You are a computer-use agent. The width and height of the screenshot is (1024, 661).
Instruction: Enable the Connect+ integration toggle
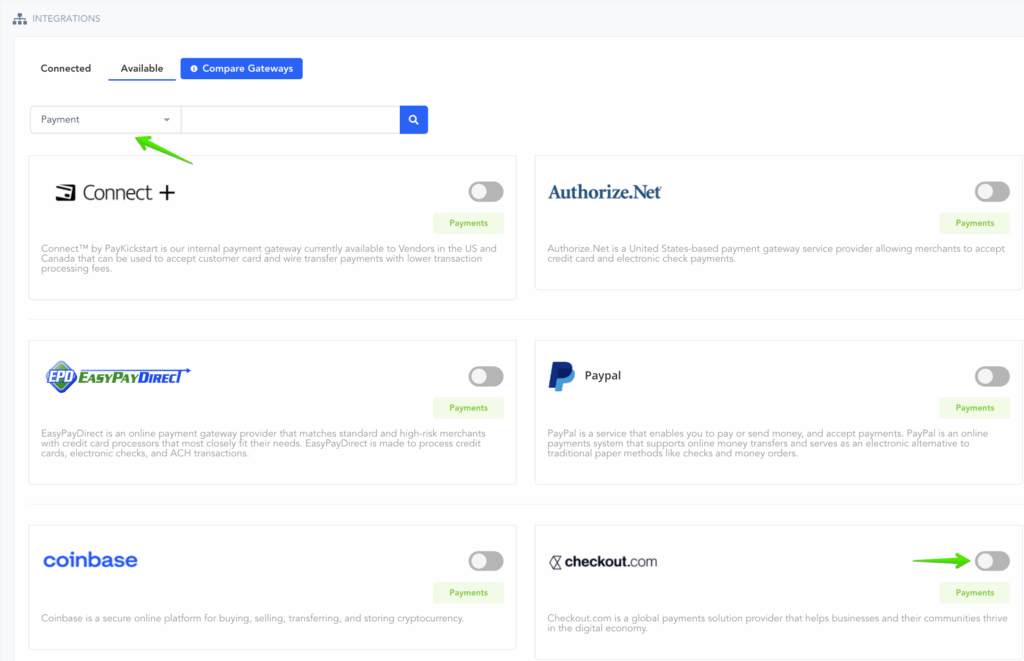click(x=486, y=192)
